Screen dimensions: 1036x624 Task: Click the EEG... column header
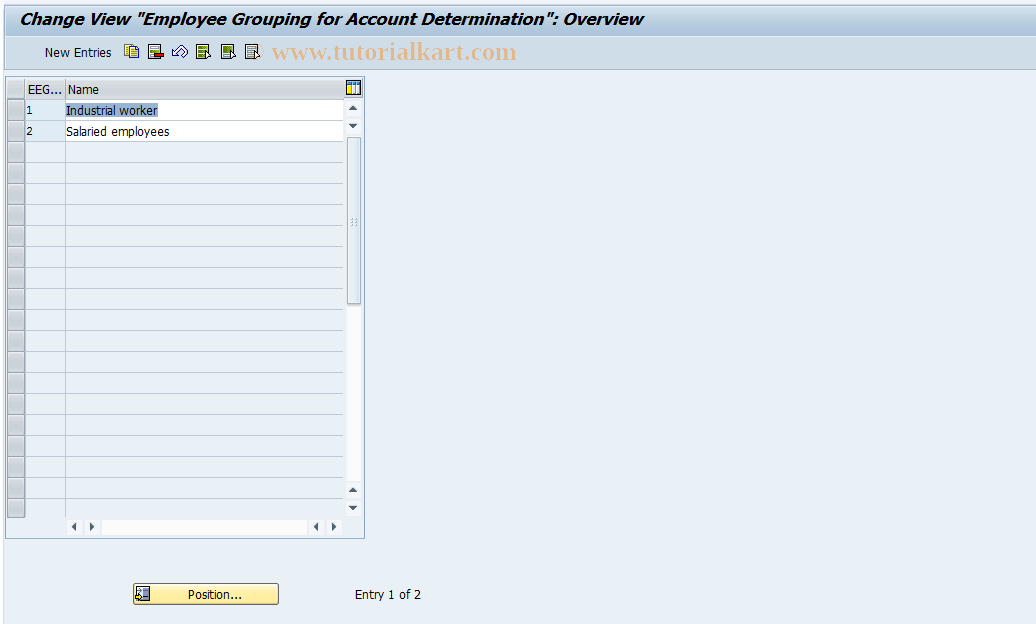coord(45,89)
